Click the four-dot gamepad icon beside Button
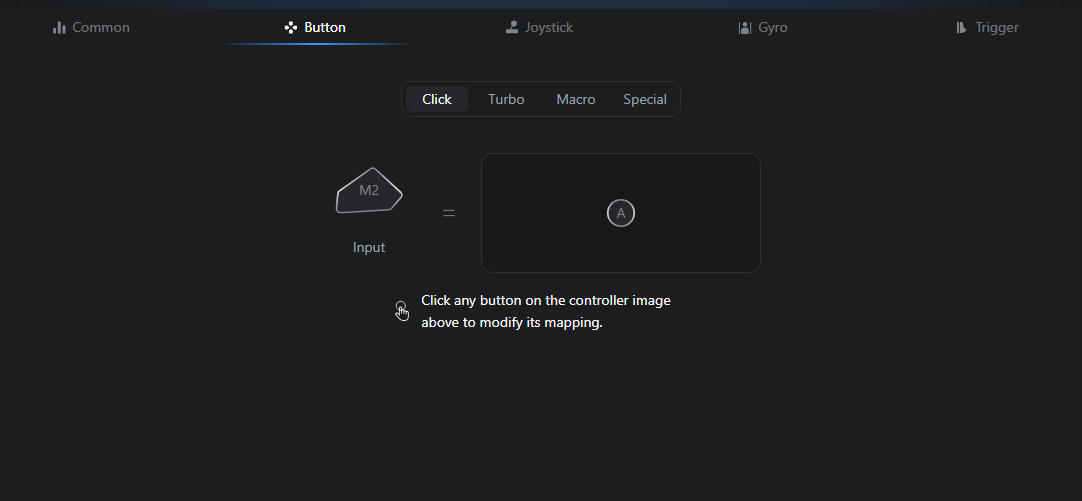1082x501 pixels. [x=291, y=28]
